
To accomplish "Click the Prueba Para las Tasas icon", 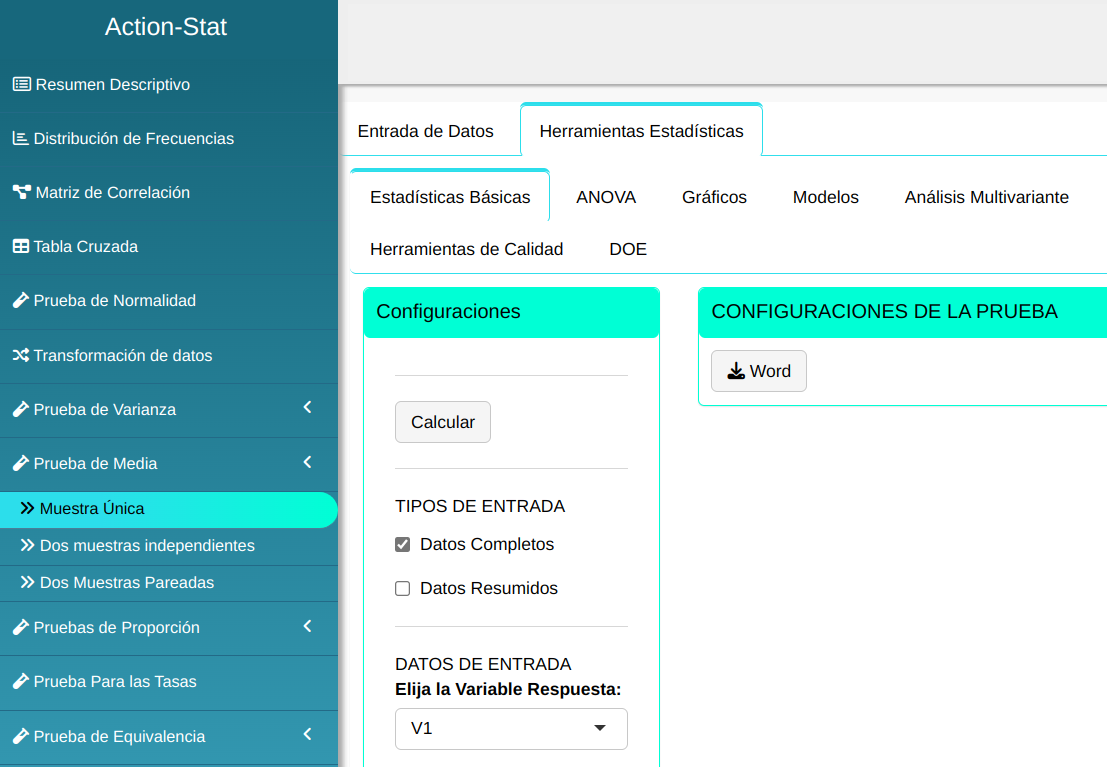I will point(20,682).
